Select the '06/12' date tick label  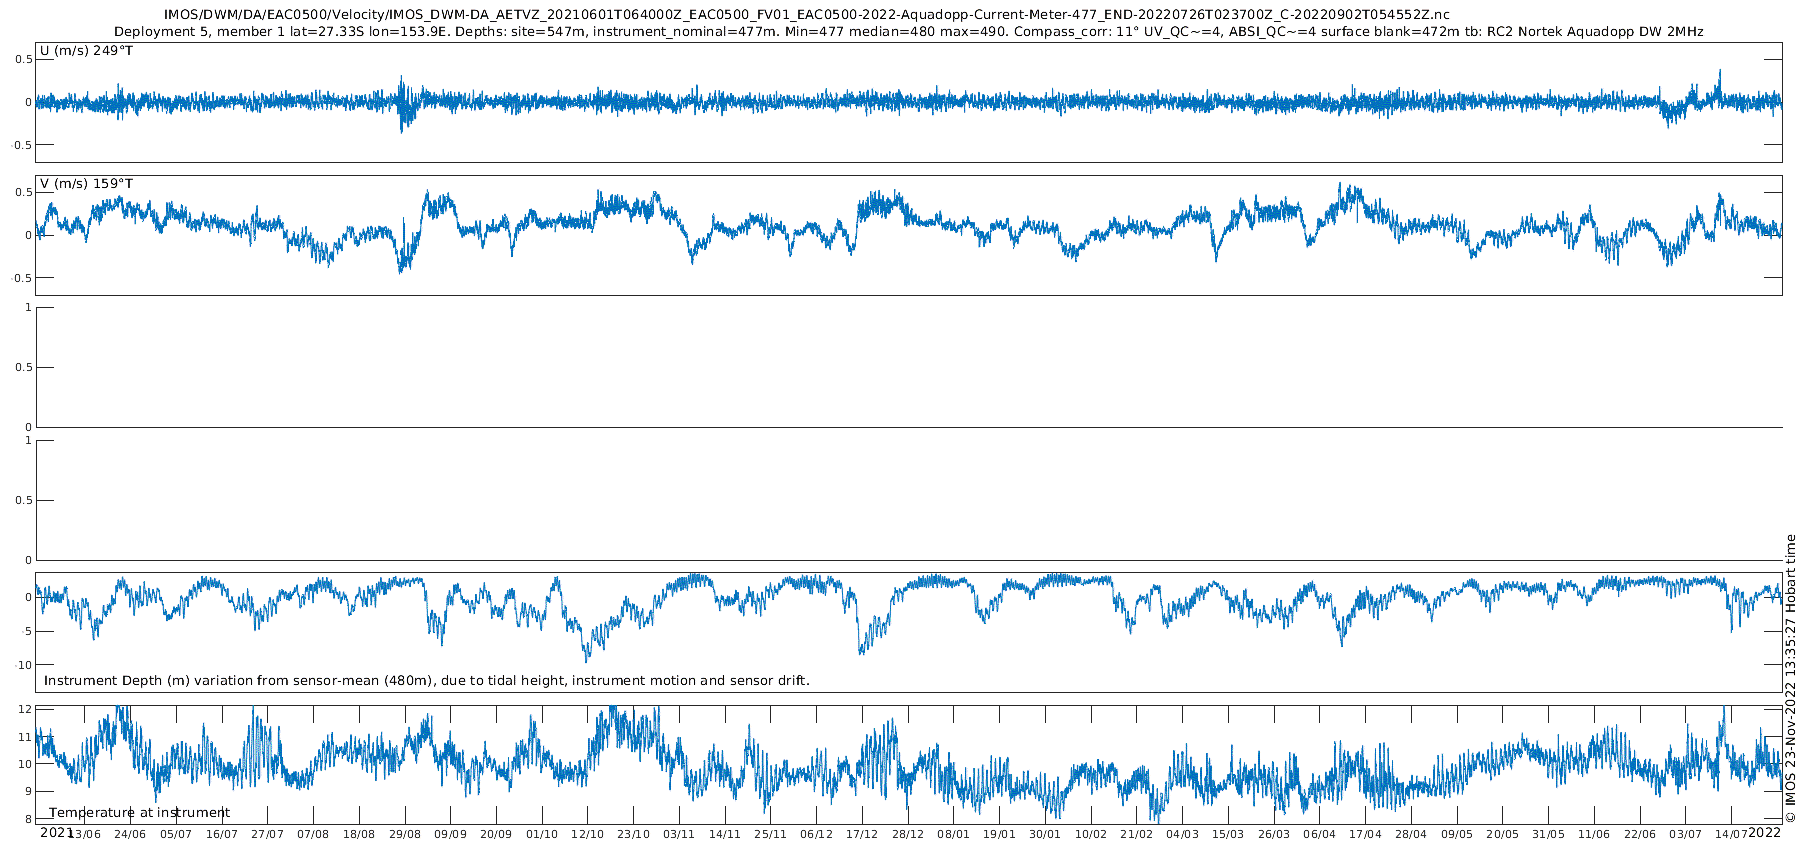click(817, 834)
